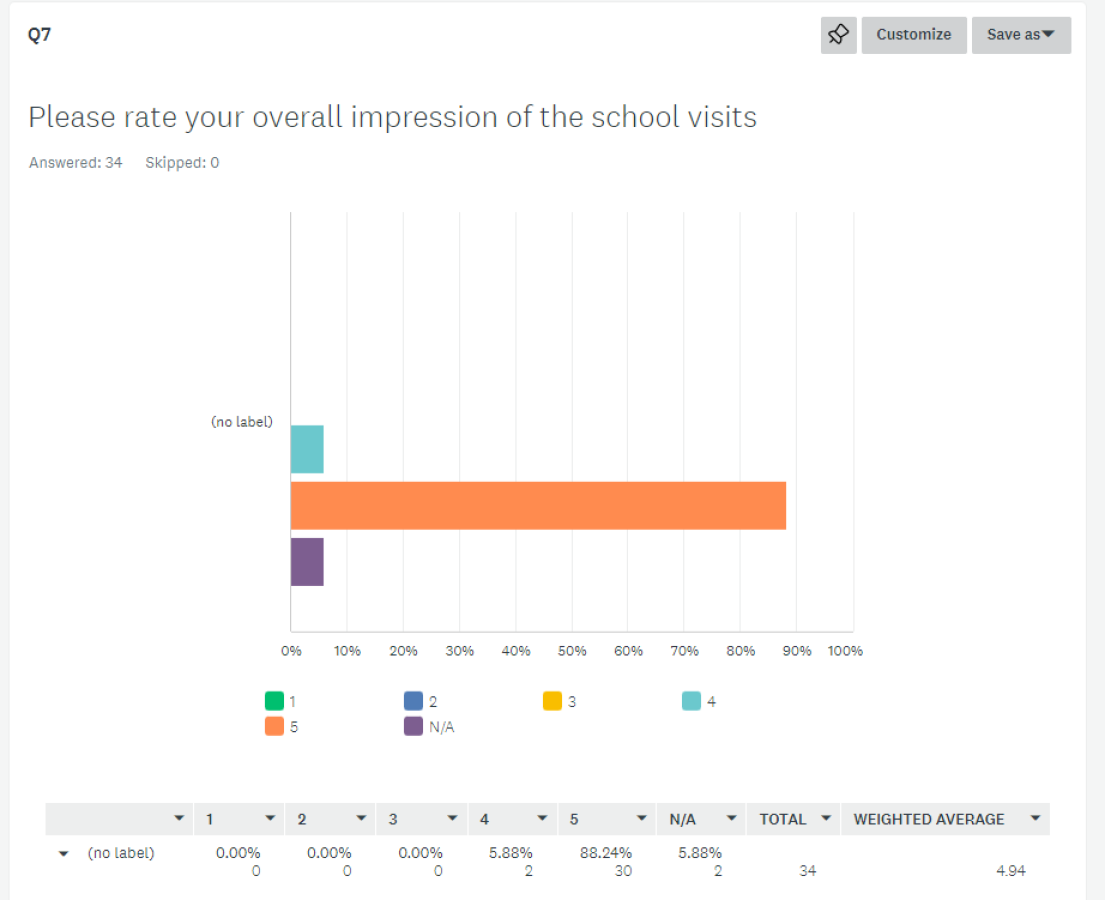Toggle green legend swatch for rating 1
Screen dimensions: 1105x900
point(274,701)
